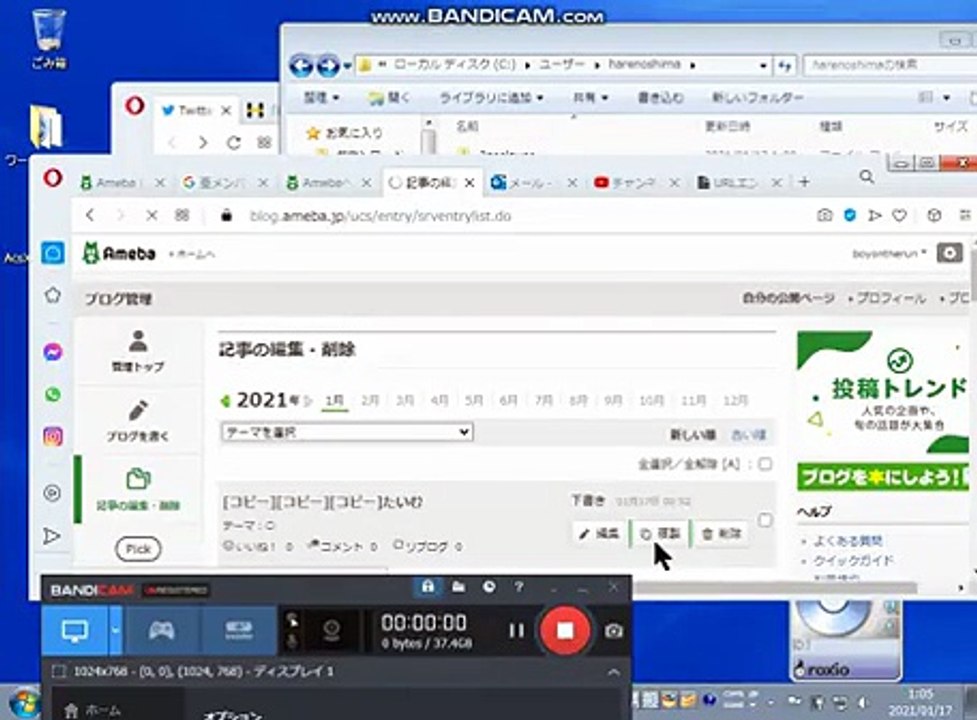The width and height of the screenshot is (977, 720).
Task: Open 管理トップ in left menu
Action: (138, 351)
